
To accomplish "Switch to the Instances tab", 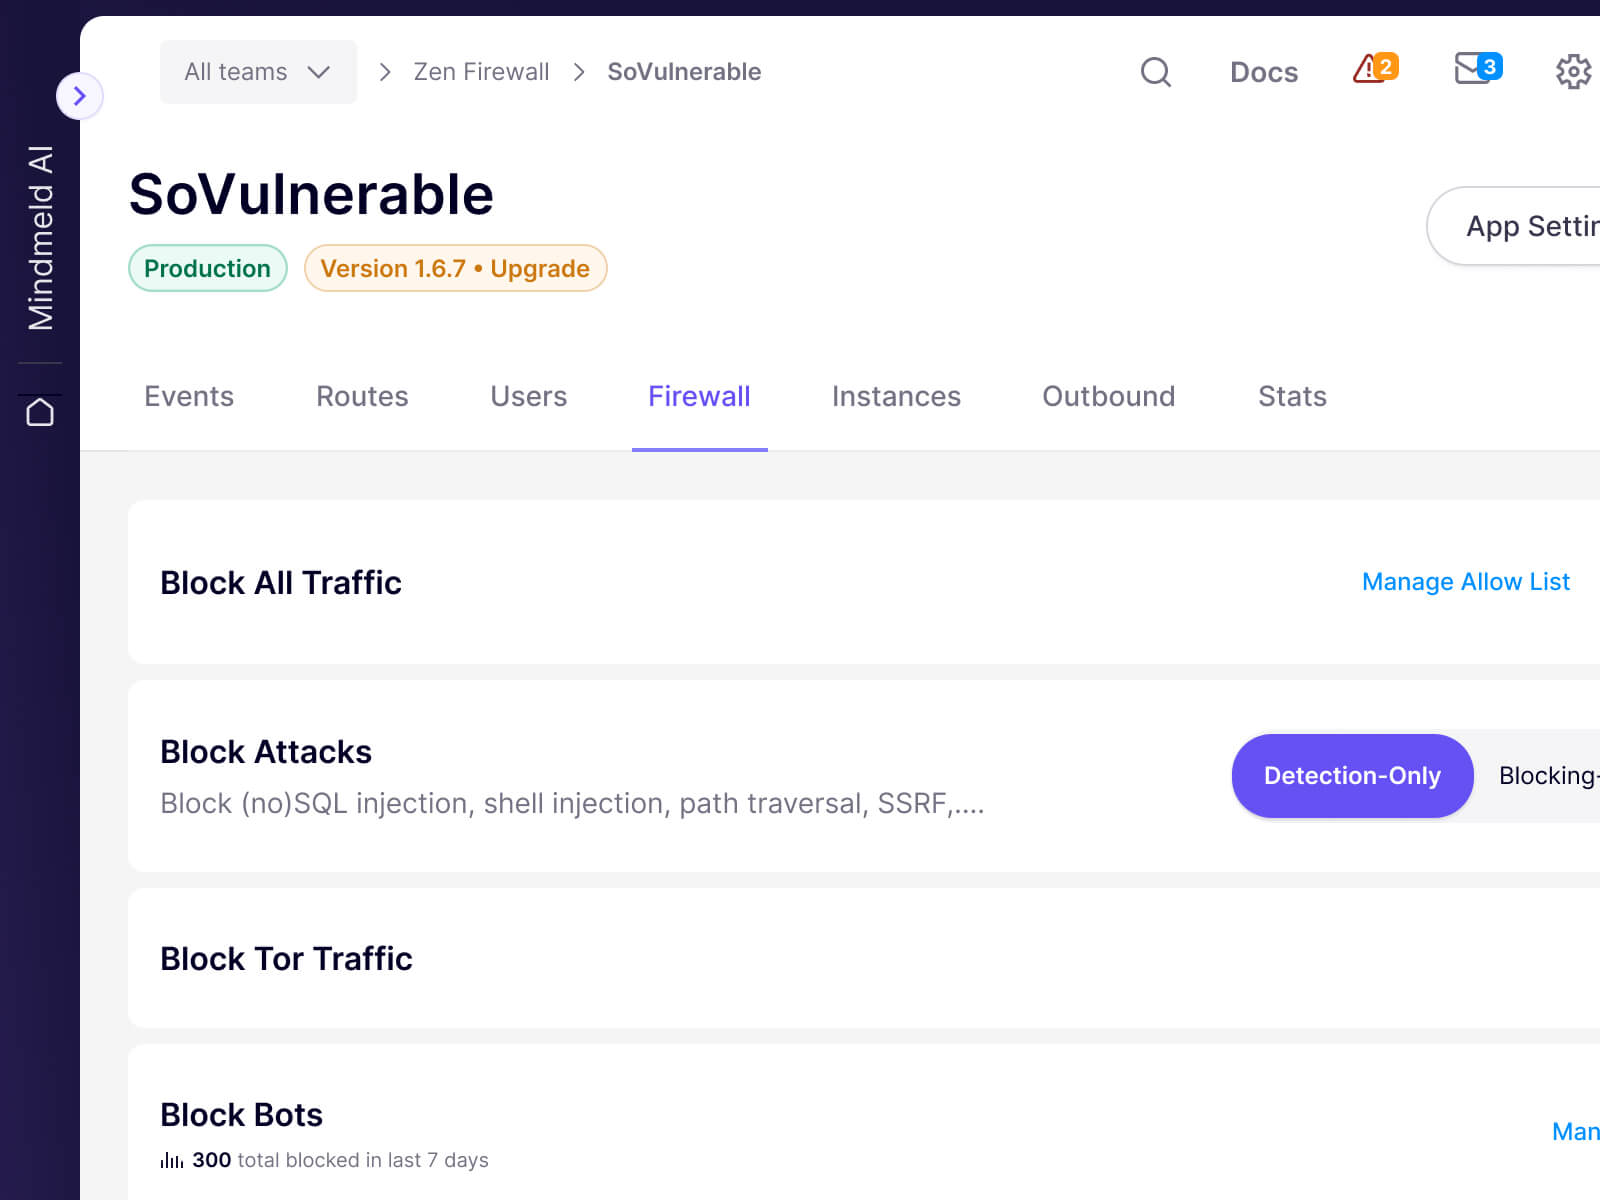I will coord(896,396).
